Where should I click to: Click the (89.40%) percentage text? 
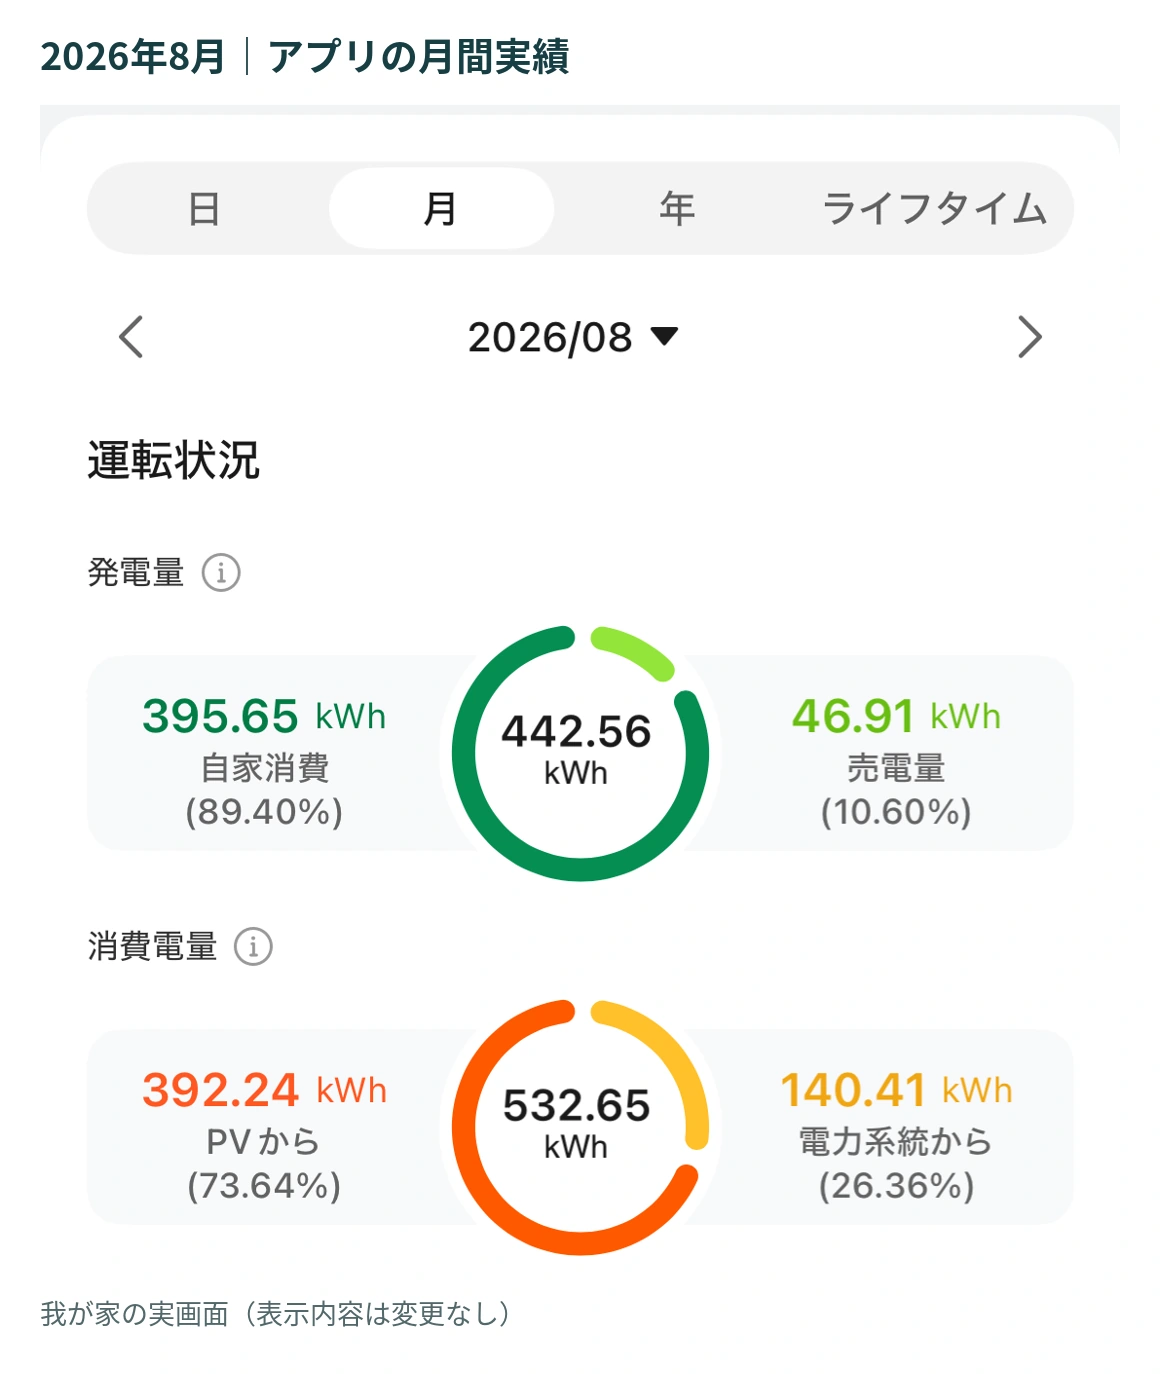(x=264, y=811)
